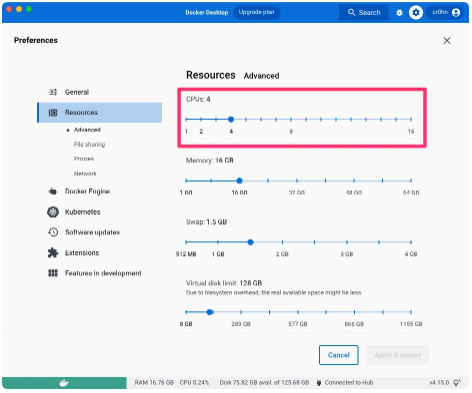Click the Features in development grid icon
Viewport: 472px width, 393px height.
tap(53, 273)
